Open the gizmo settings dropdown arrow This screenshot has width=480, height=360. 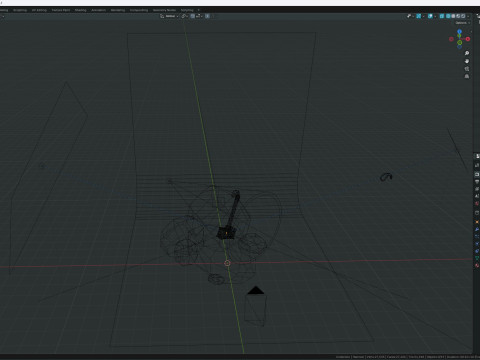423,16
